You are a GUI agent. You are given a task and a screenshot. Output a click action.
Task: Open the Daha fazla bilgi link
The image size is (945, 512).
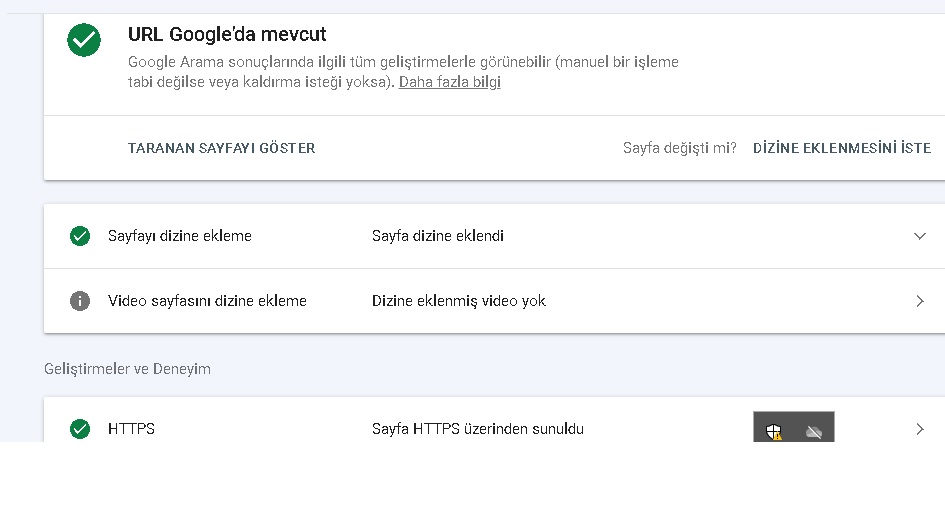pos(450,82)
